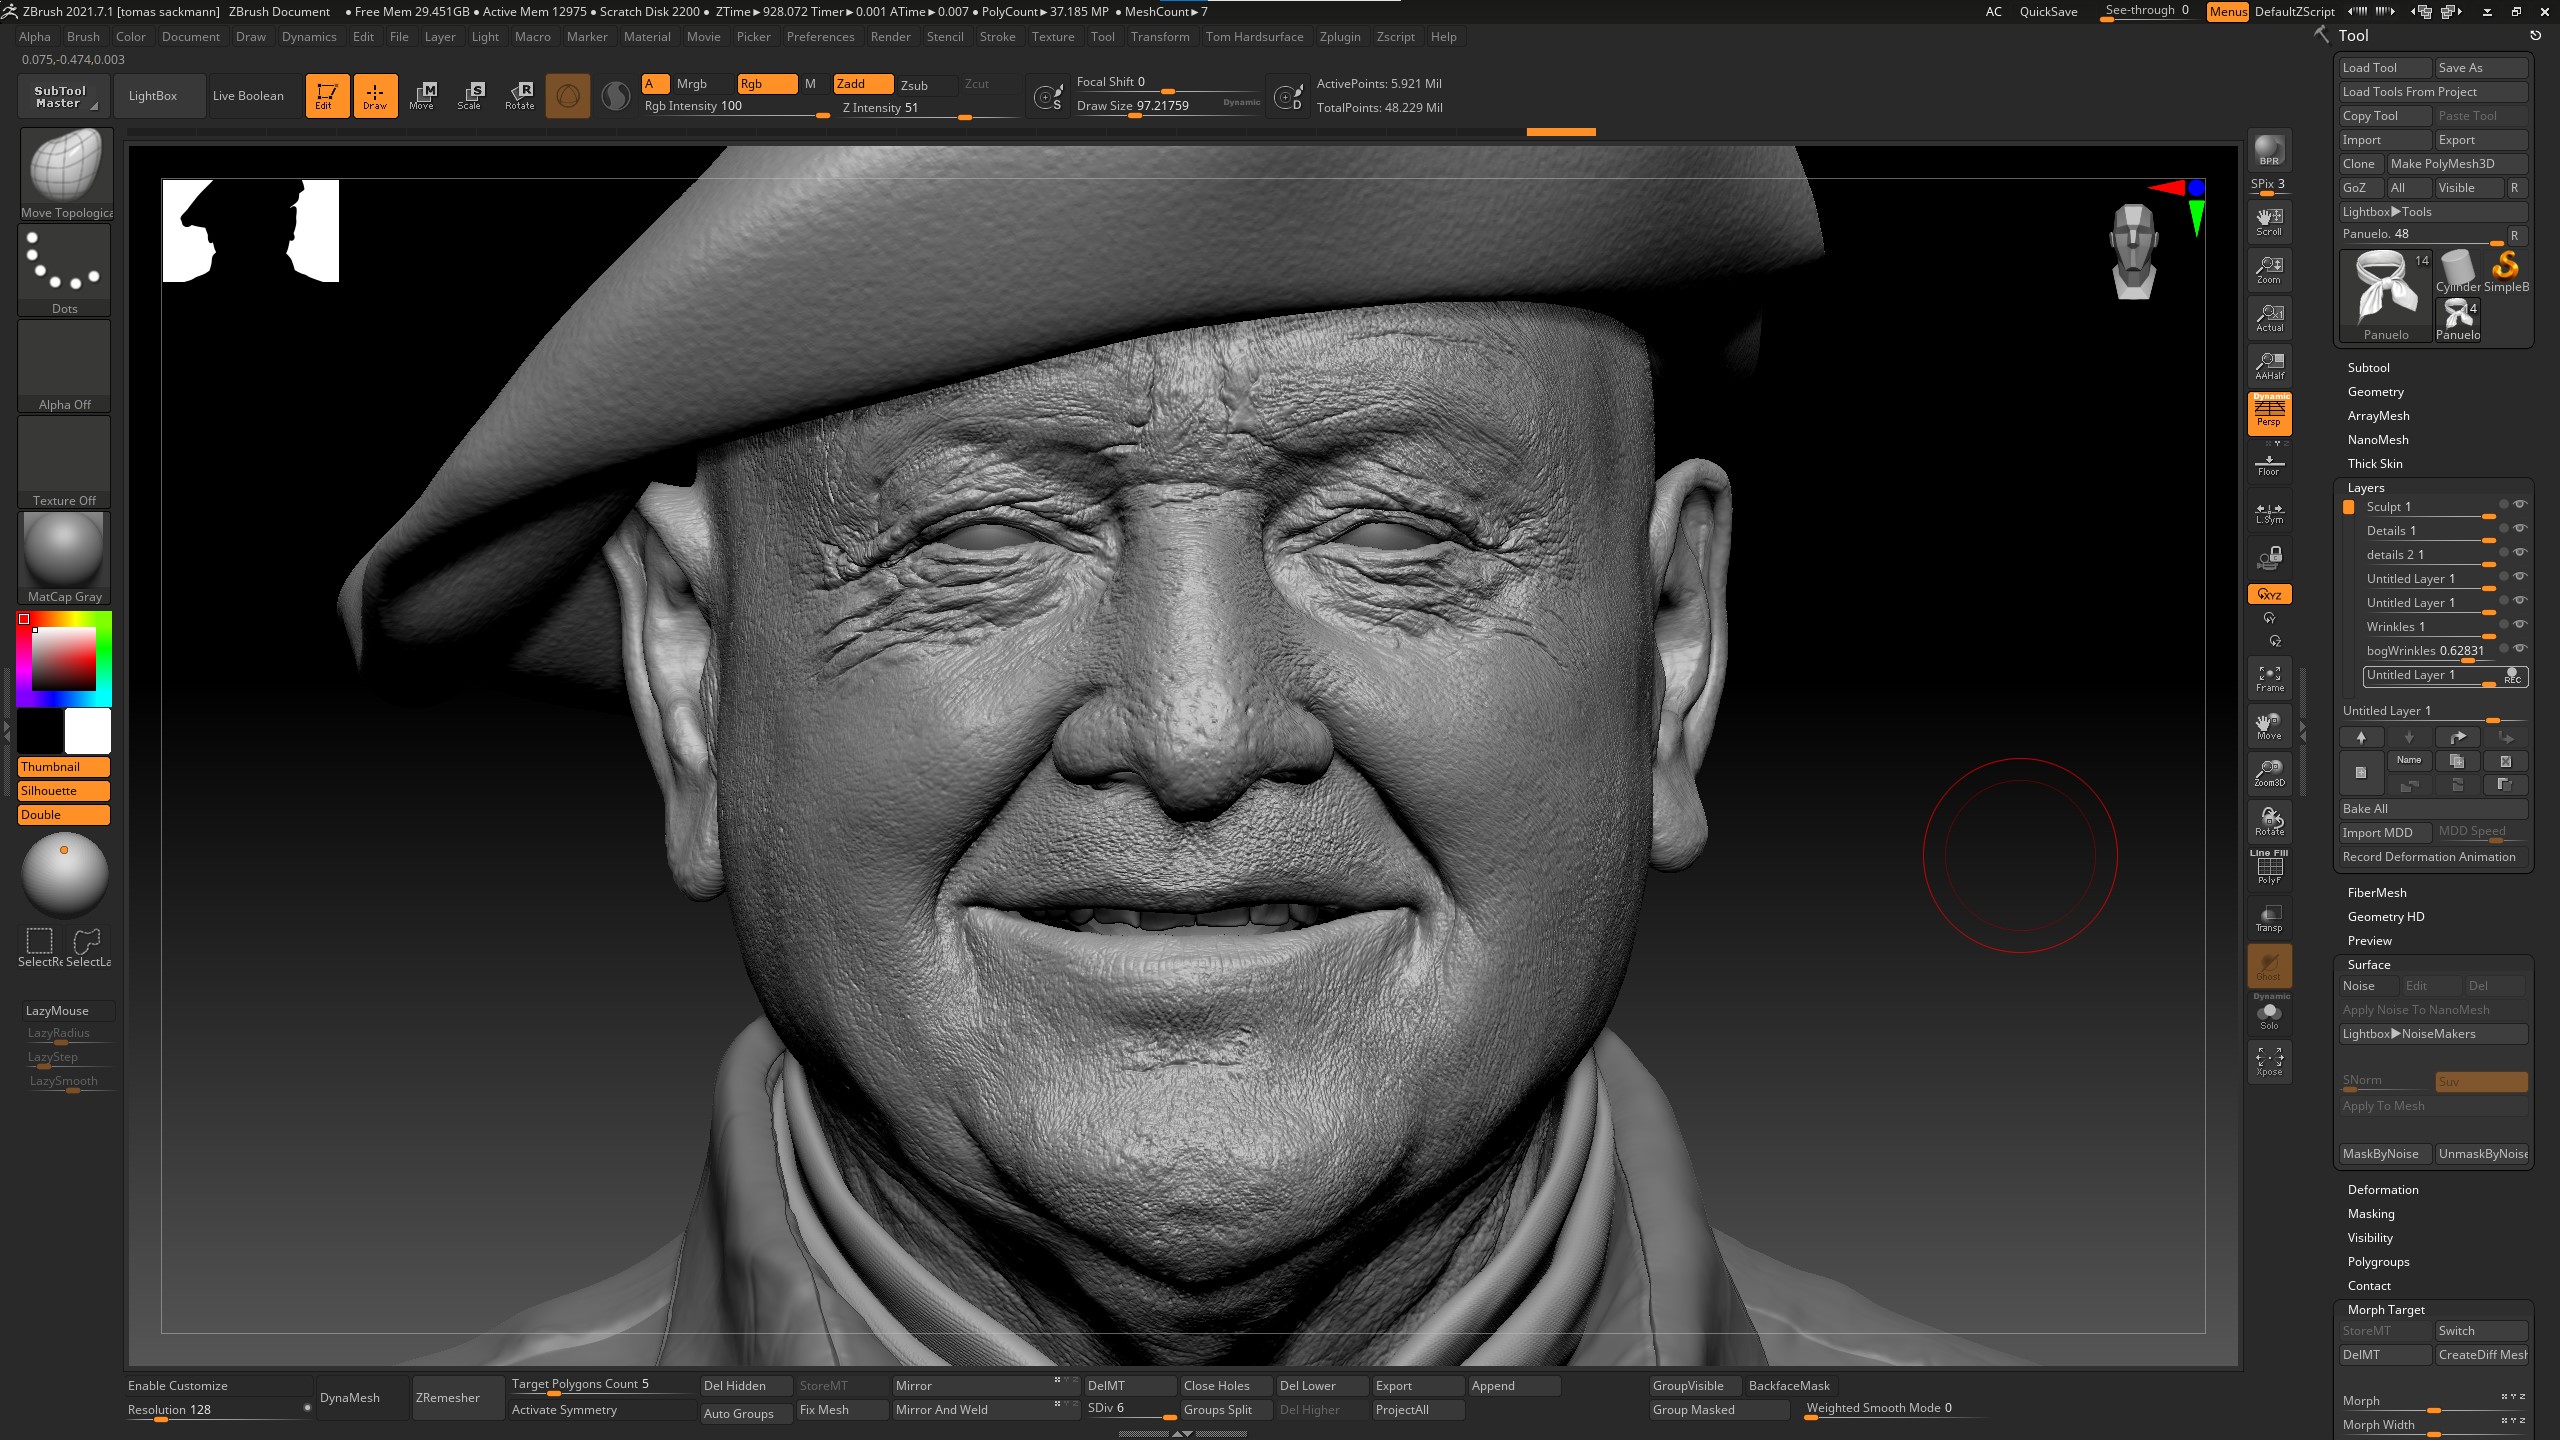Expand the Subtool section
Viewport: 2560px width, 1440px height.
pos(2369,368)
